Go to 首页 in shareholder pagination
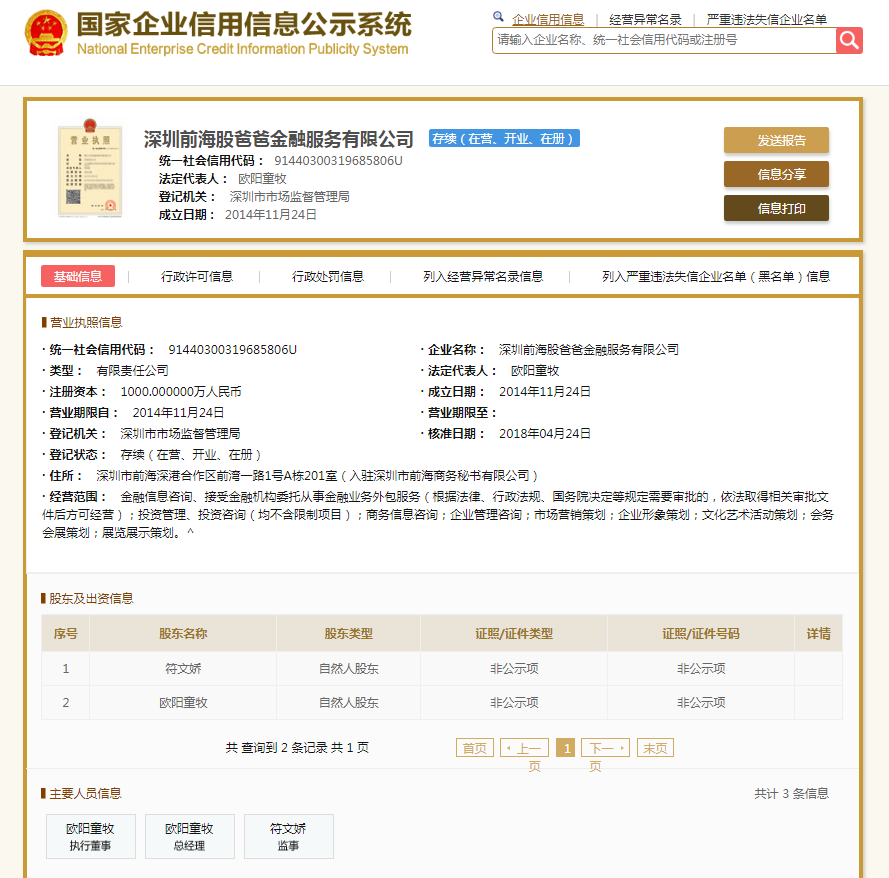This screenshot has height=878, width=889. [475, 748]
